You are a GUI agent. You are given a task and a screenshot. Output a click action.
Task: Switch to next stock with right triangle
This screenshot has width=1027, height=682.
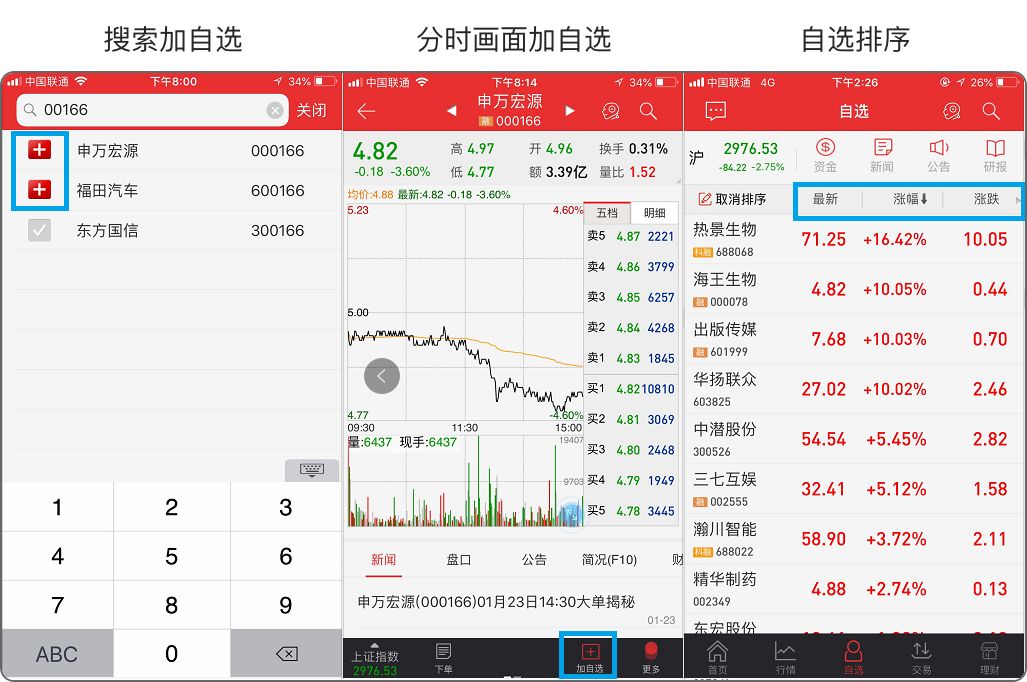(x=570, y=111)
